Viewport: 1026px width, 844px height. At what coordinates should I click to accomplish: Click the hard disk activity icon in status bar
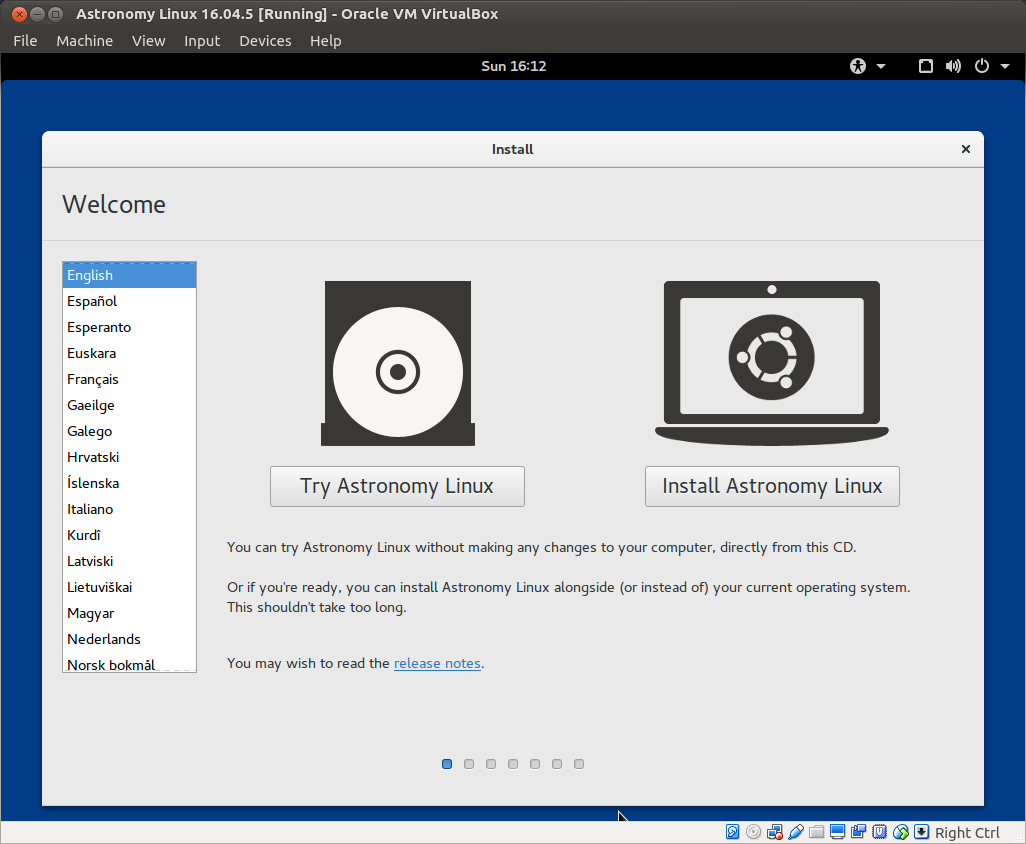tap(733, 831)
